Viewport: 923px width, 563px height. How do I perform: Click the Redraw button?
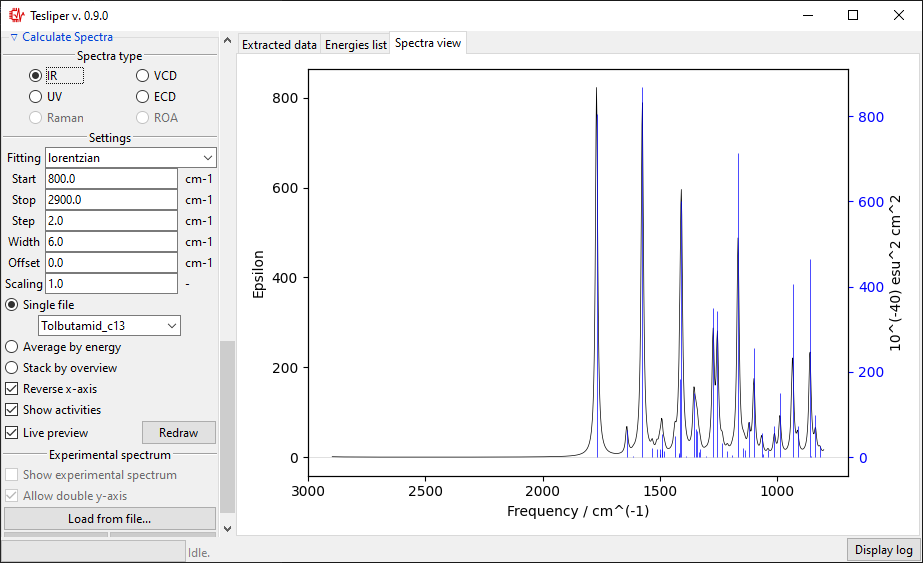coord(178,433)
